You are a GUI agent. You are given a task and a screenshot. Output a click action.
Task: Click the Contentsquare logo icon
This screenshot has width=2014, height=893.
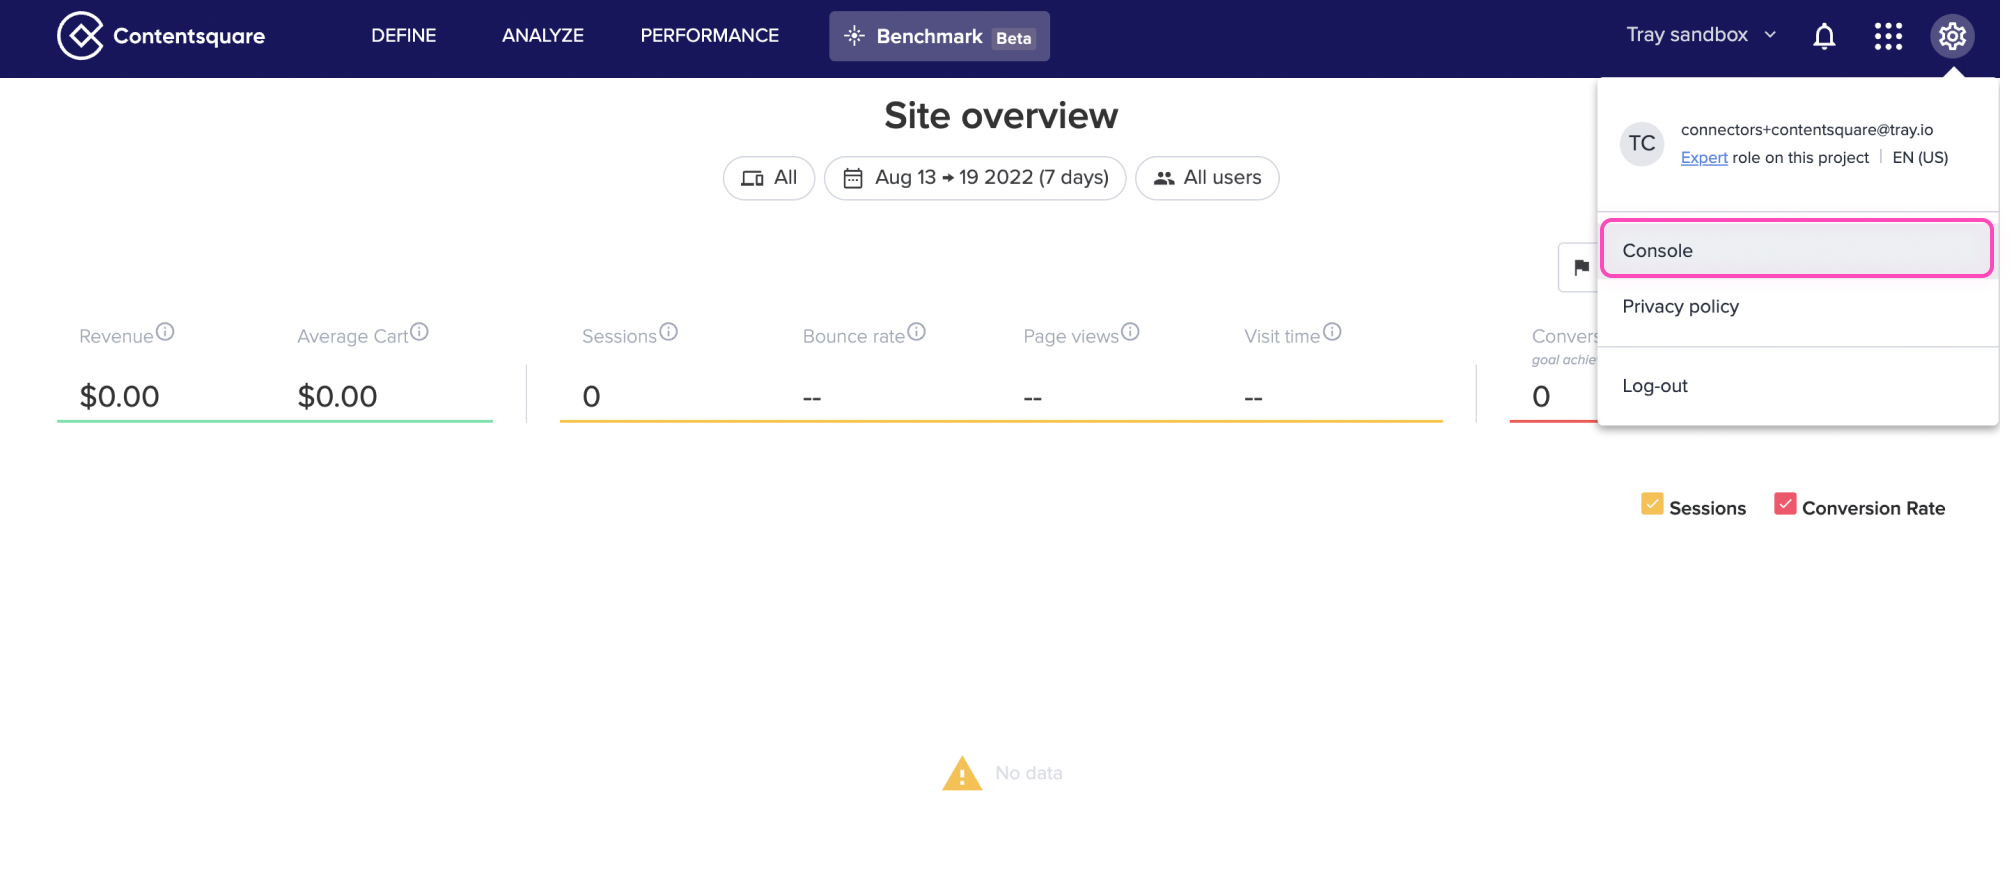(x=80, y=36)
